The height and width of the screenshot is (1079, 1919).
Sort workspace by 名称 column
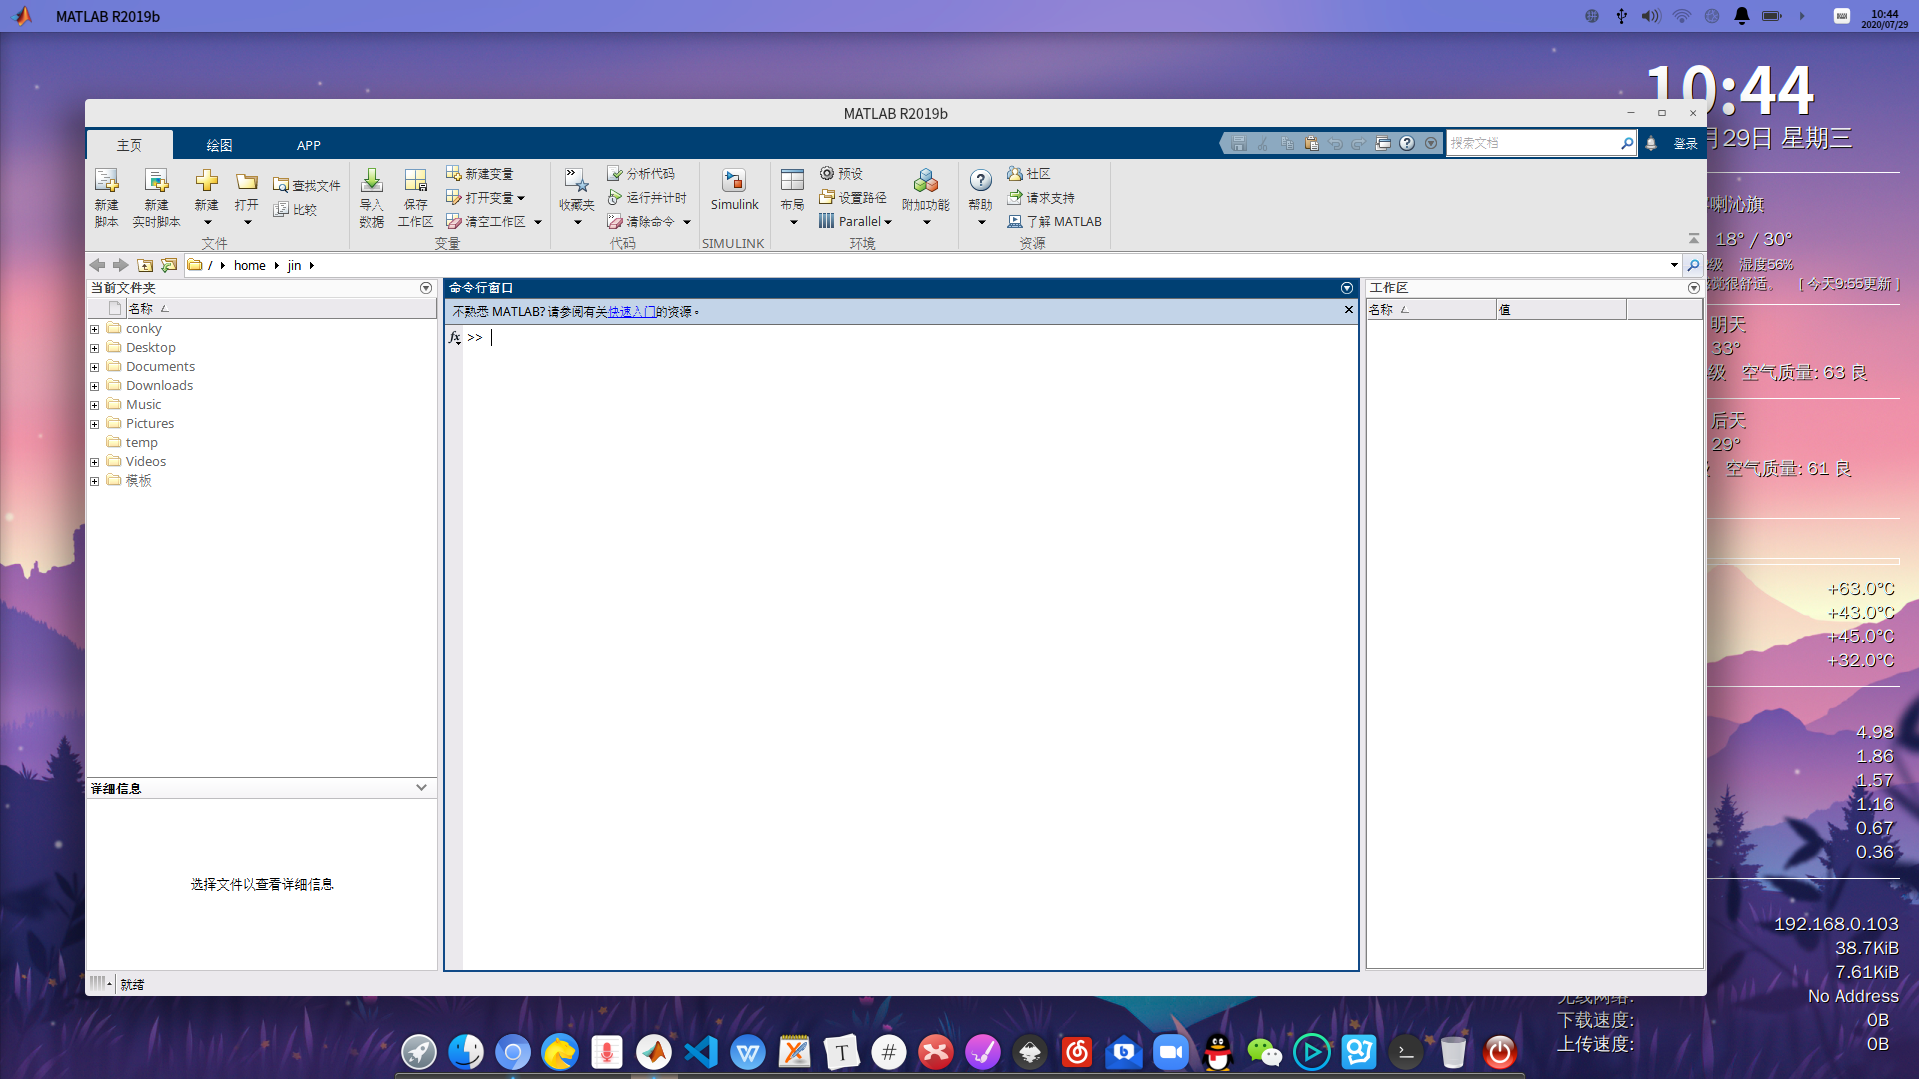coord(1431,310)
